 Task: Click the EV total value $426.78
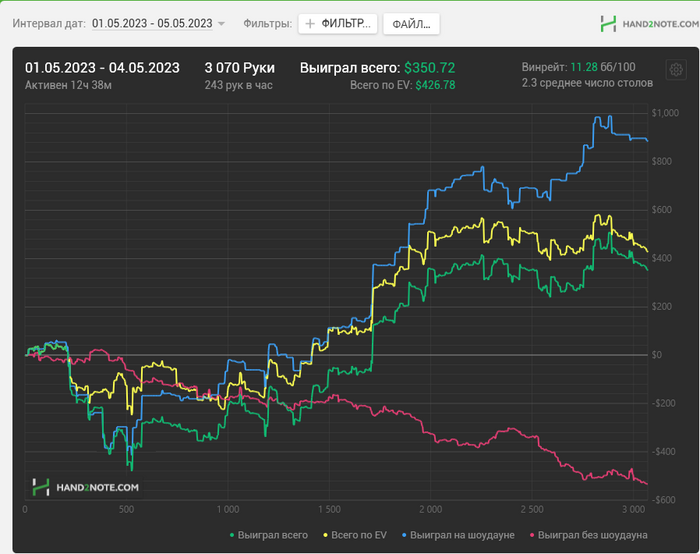pos(435,85)
